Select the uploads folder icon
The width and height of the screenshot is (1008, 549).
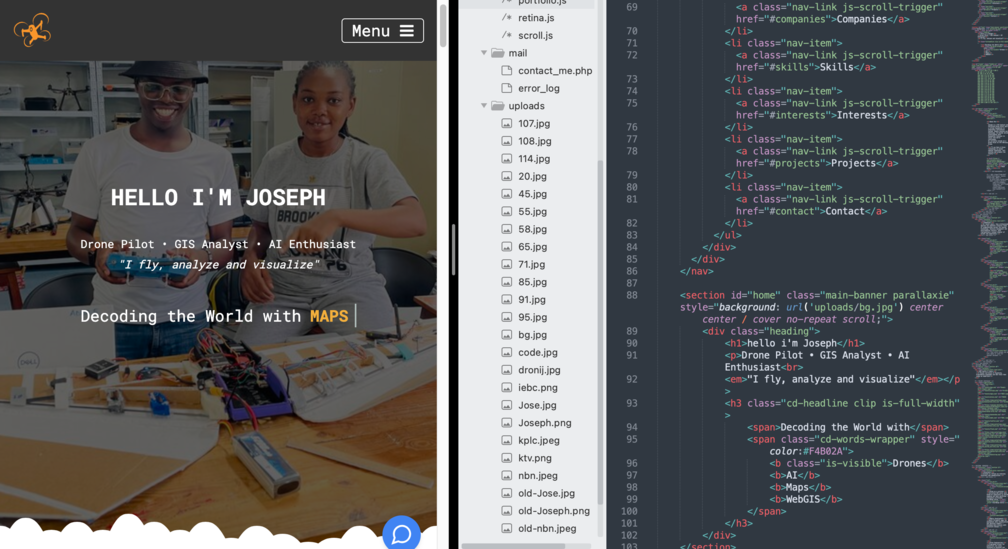(498, 106)
